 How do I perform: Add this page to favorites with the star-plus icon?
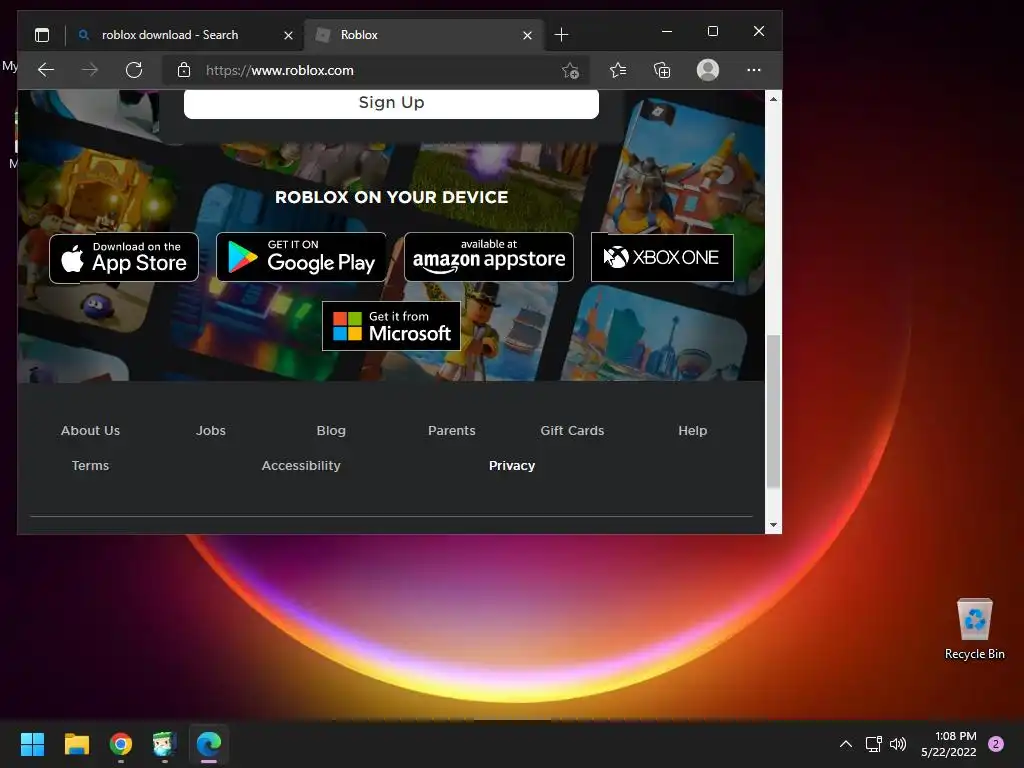pos(570,71)
